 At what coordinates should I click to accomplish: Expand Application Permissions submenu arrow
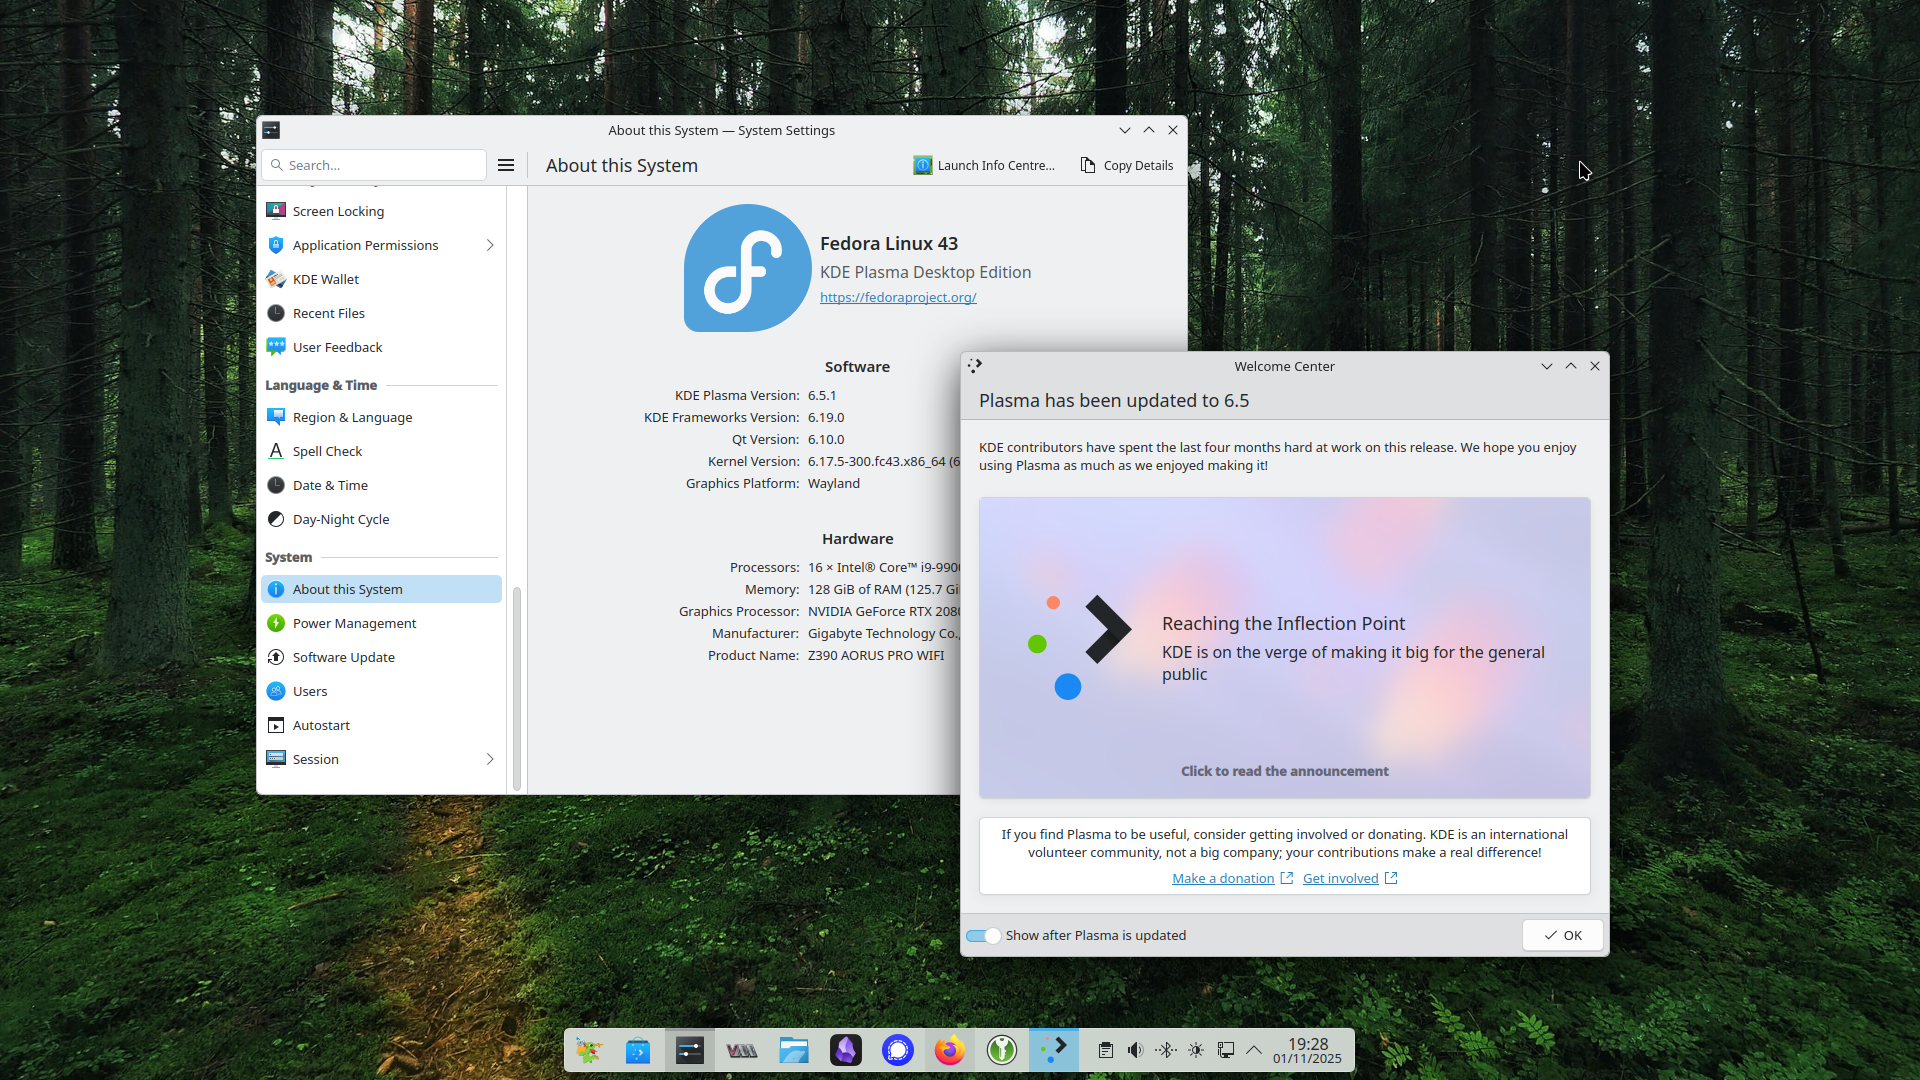click(x=490, y=245)
